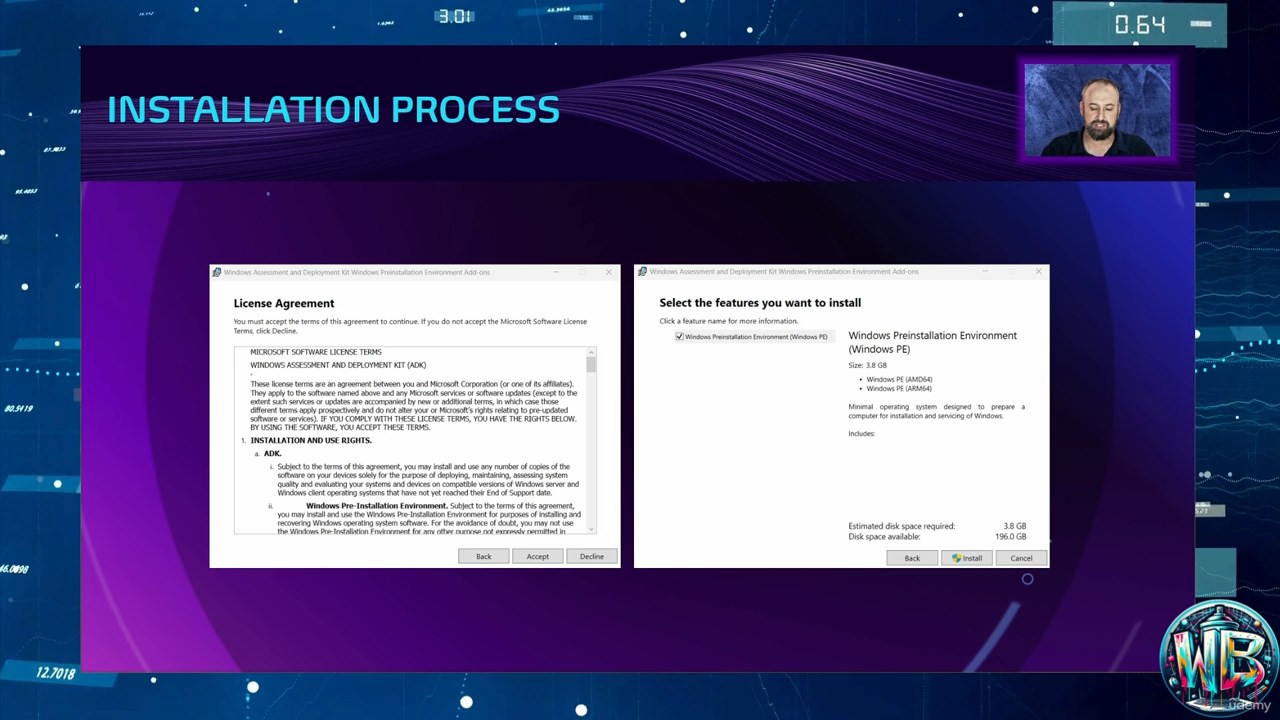Click 'INSTALLATION AND USE RIGHTS.' section heading
Image resolution: width=1280 pixels, height=720 pixels.
311,440
